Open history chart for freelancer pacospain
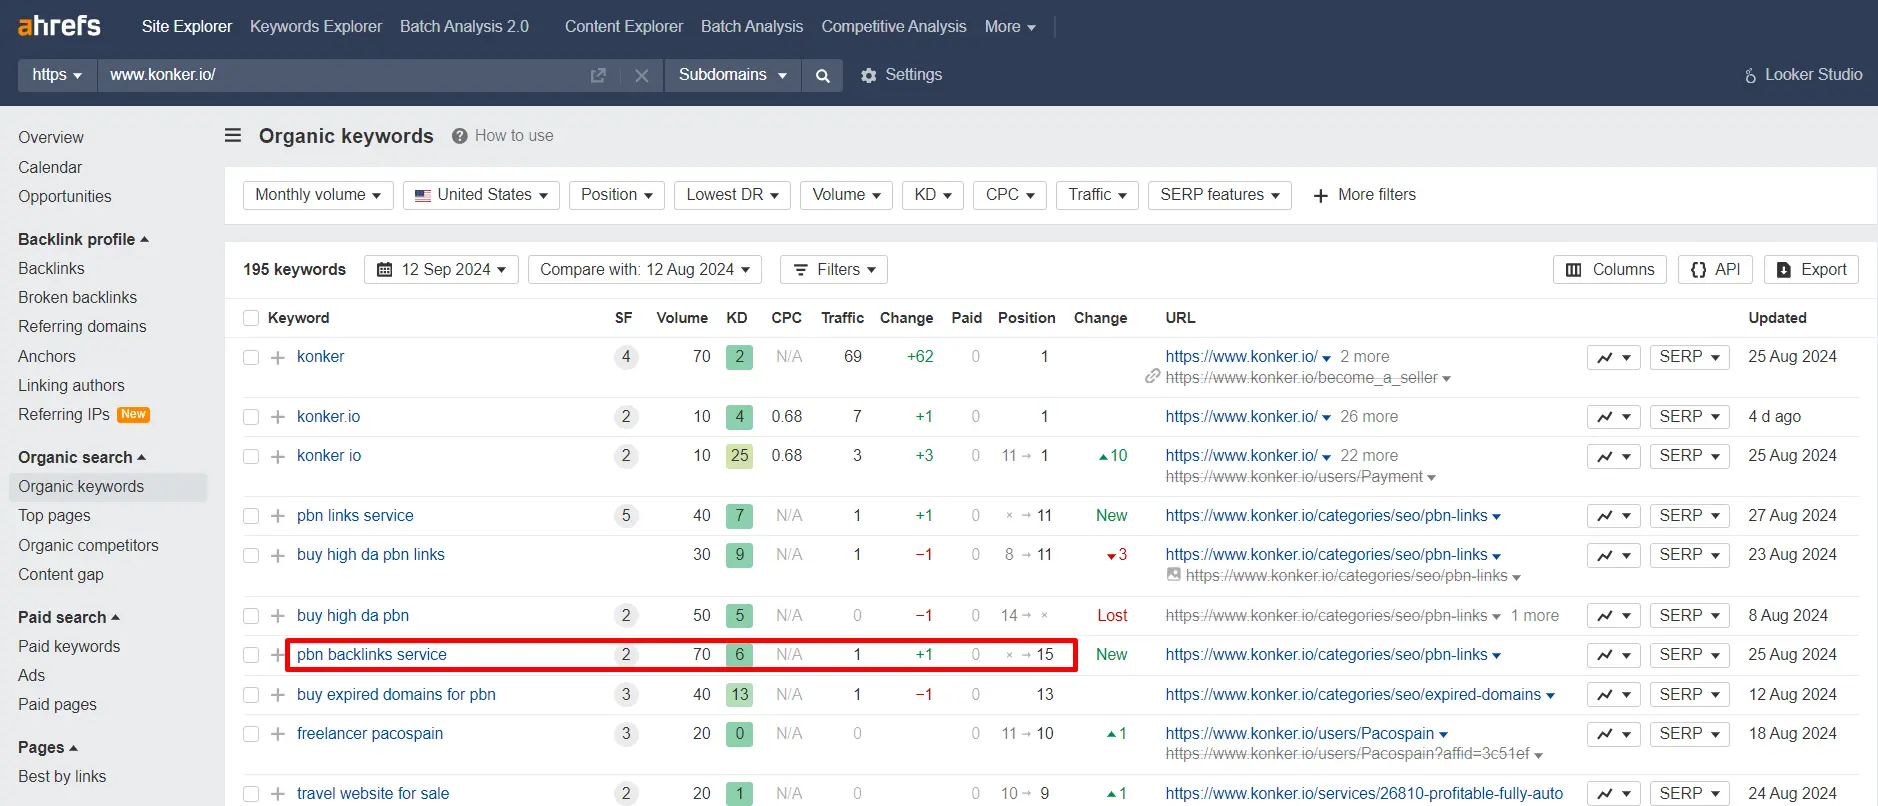This screenshot has height=806, width=1878. coord(1613,734)
